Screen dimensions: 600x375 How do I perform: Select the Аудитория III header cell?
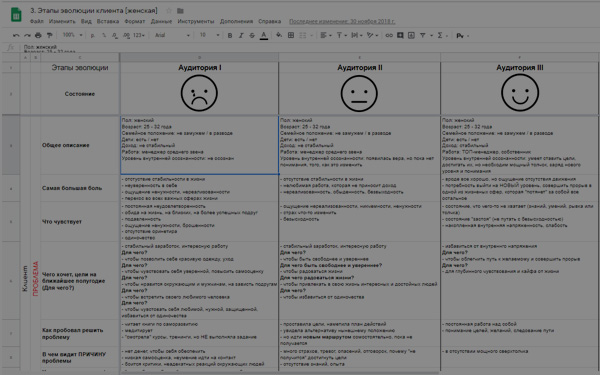520,68
